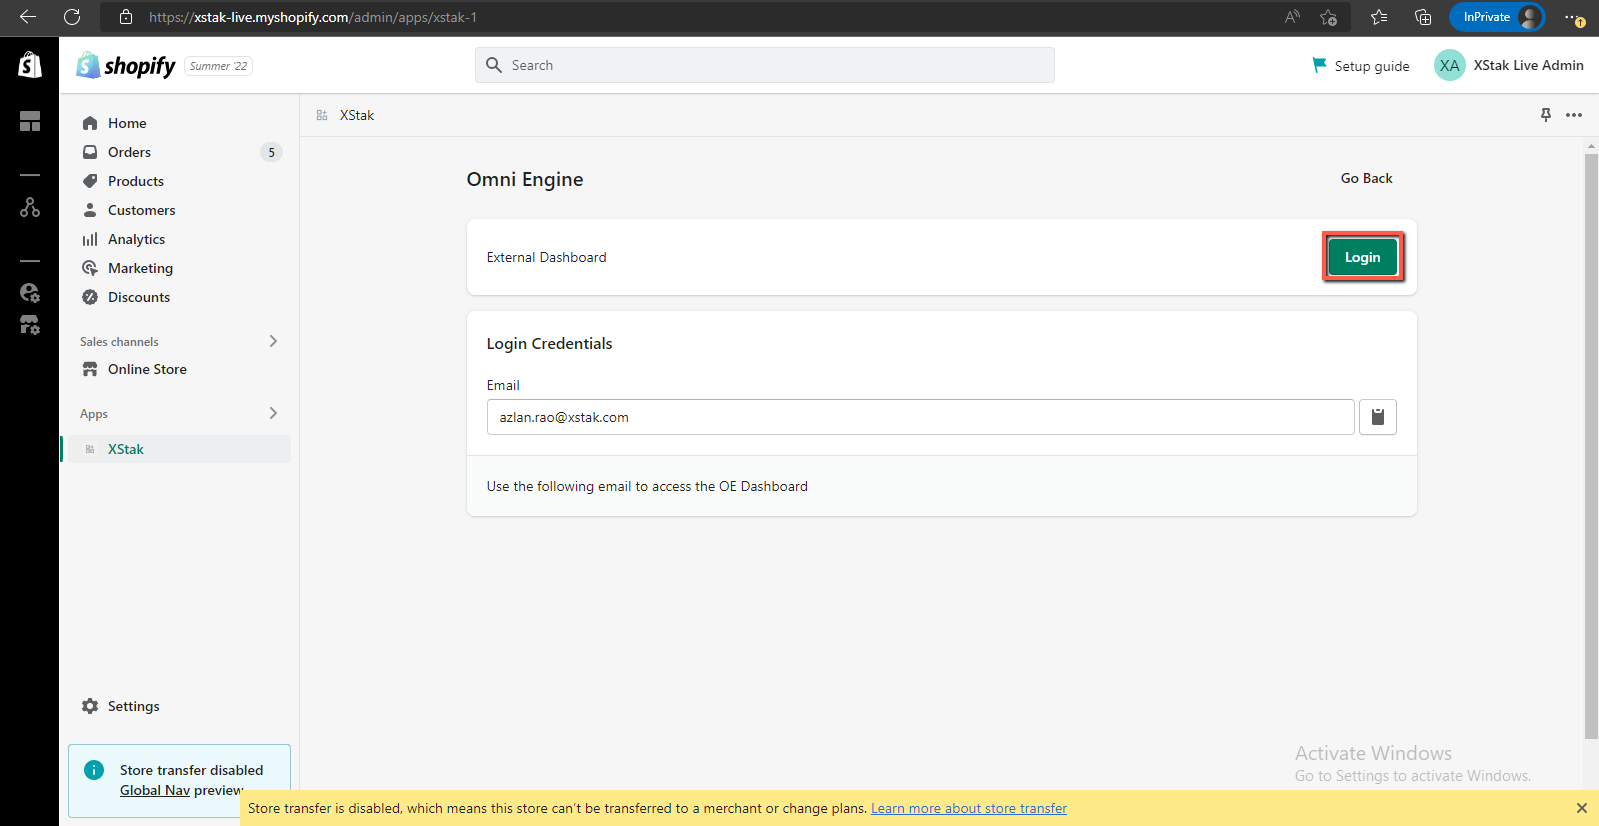Click the Shopify bag logo in black sidebar
This screenshot has width=1599, height=826.
click(30, 65)
